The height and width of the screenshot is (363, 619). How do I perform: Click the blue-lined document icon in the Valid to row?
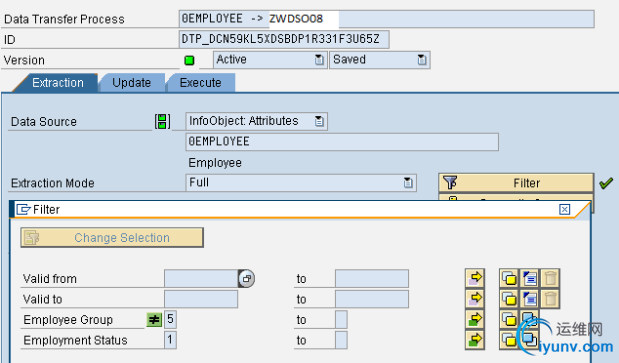coord(530,299)
